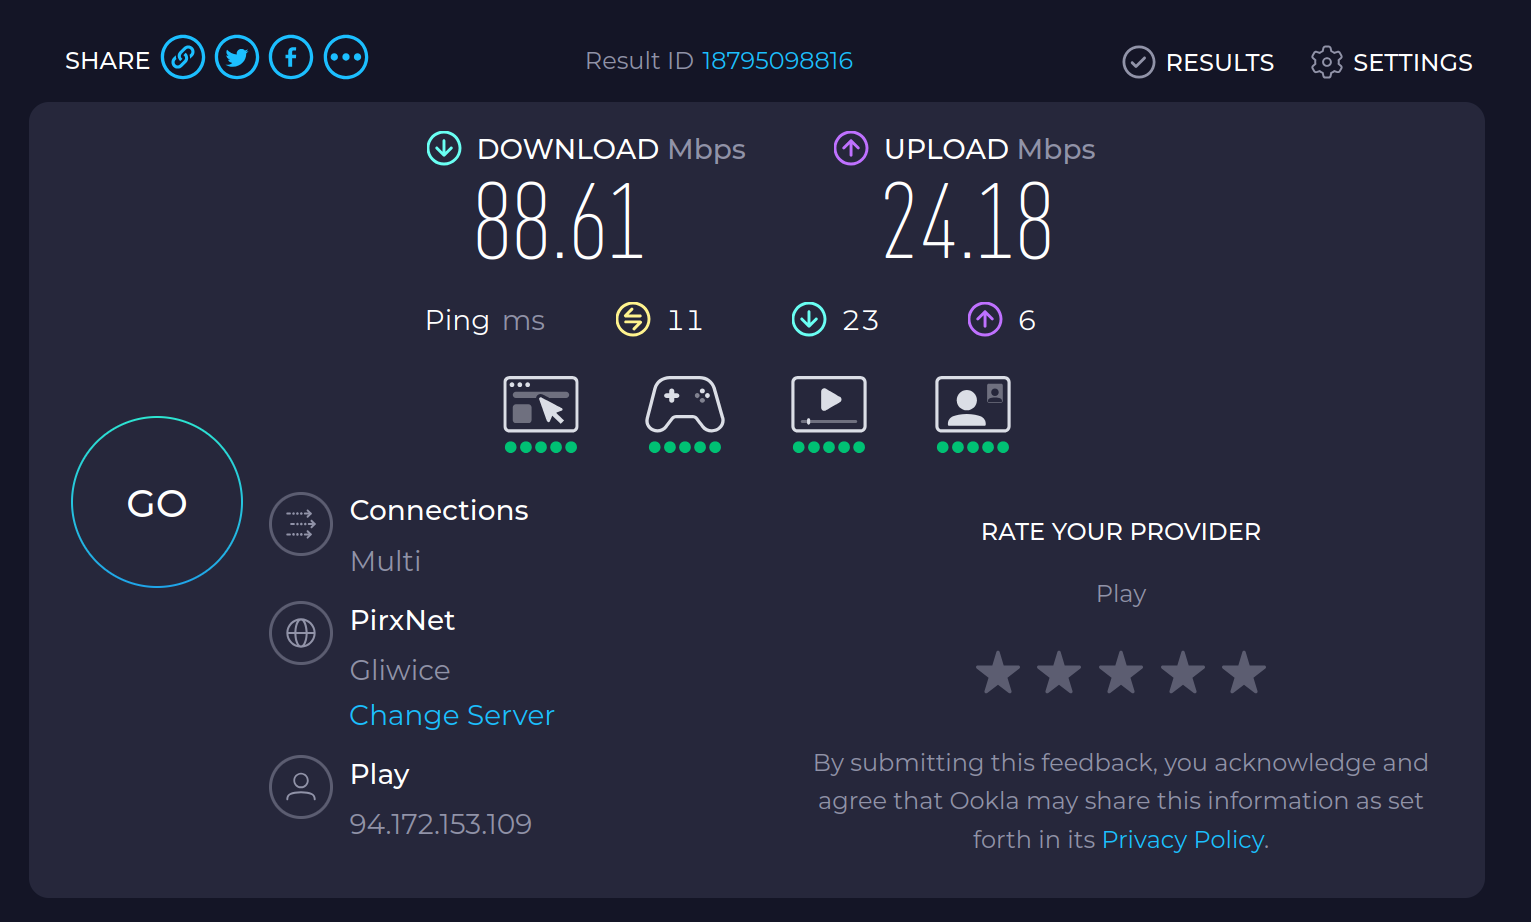The image size is (1531, 922).
Task: Rate the provider three stars
Action: (x=1121, y=673)
